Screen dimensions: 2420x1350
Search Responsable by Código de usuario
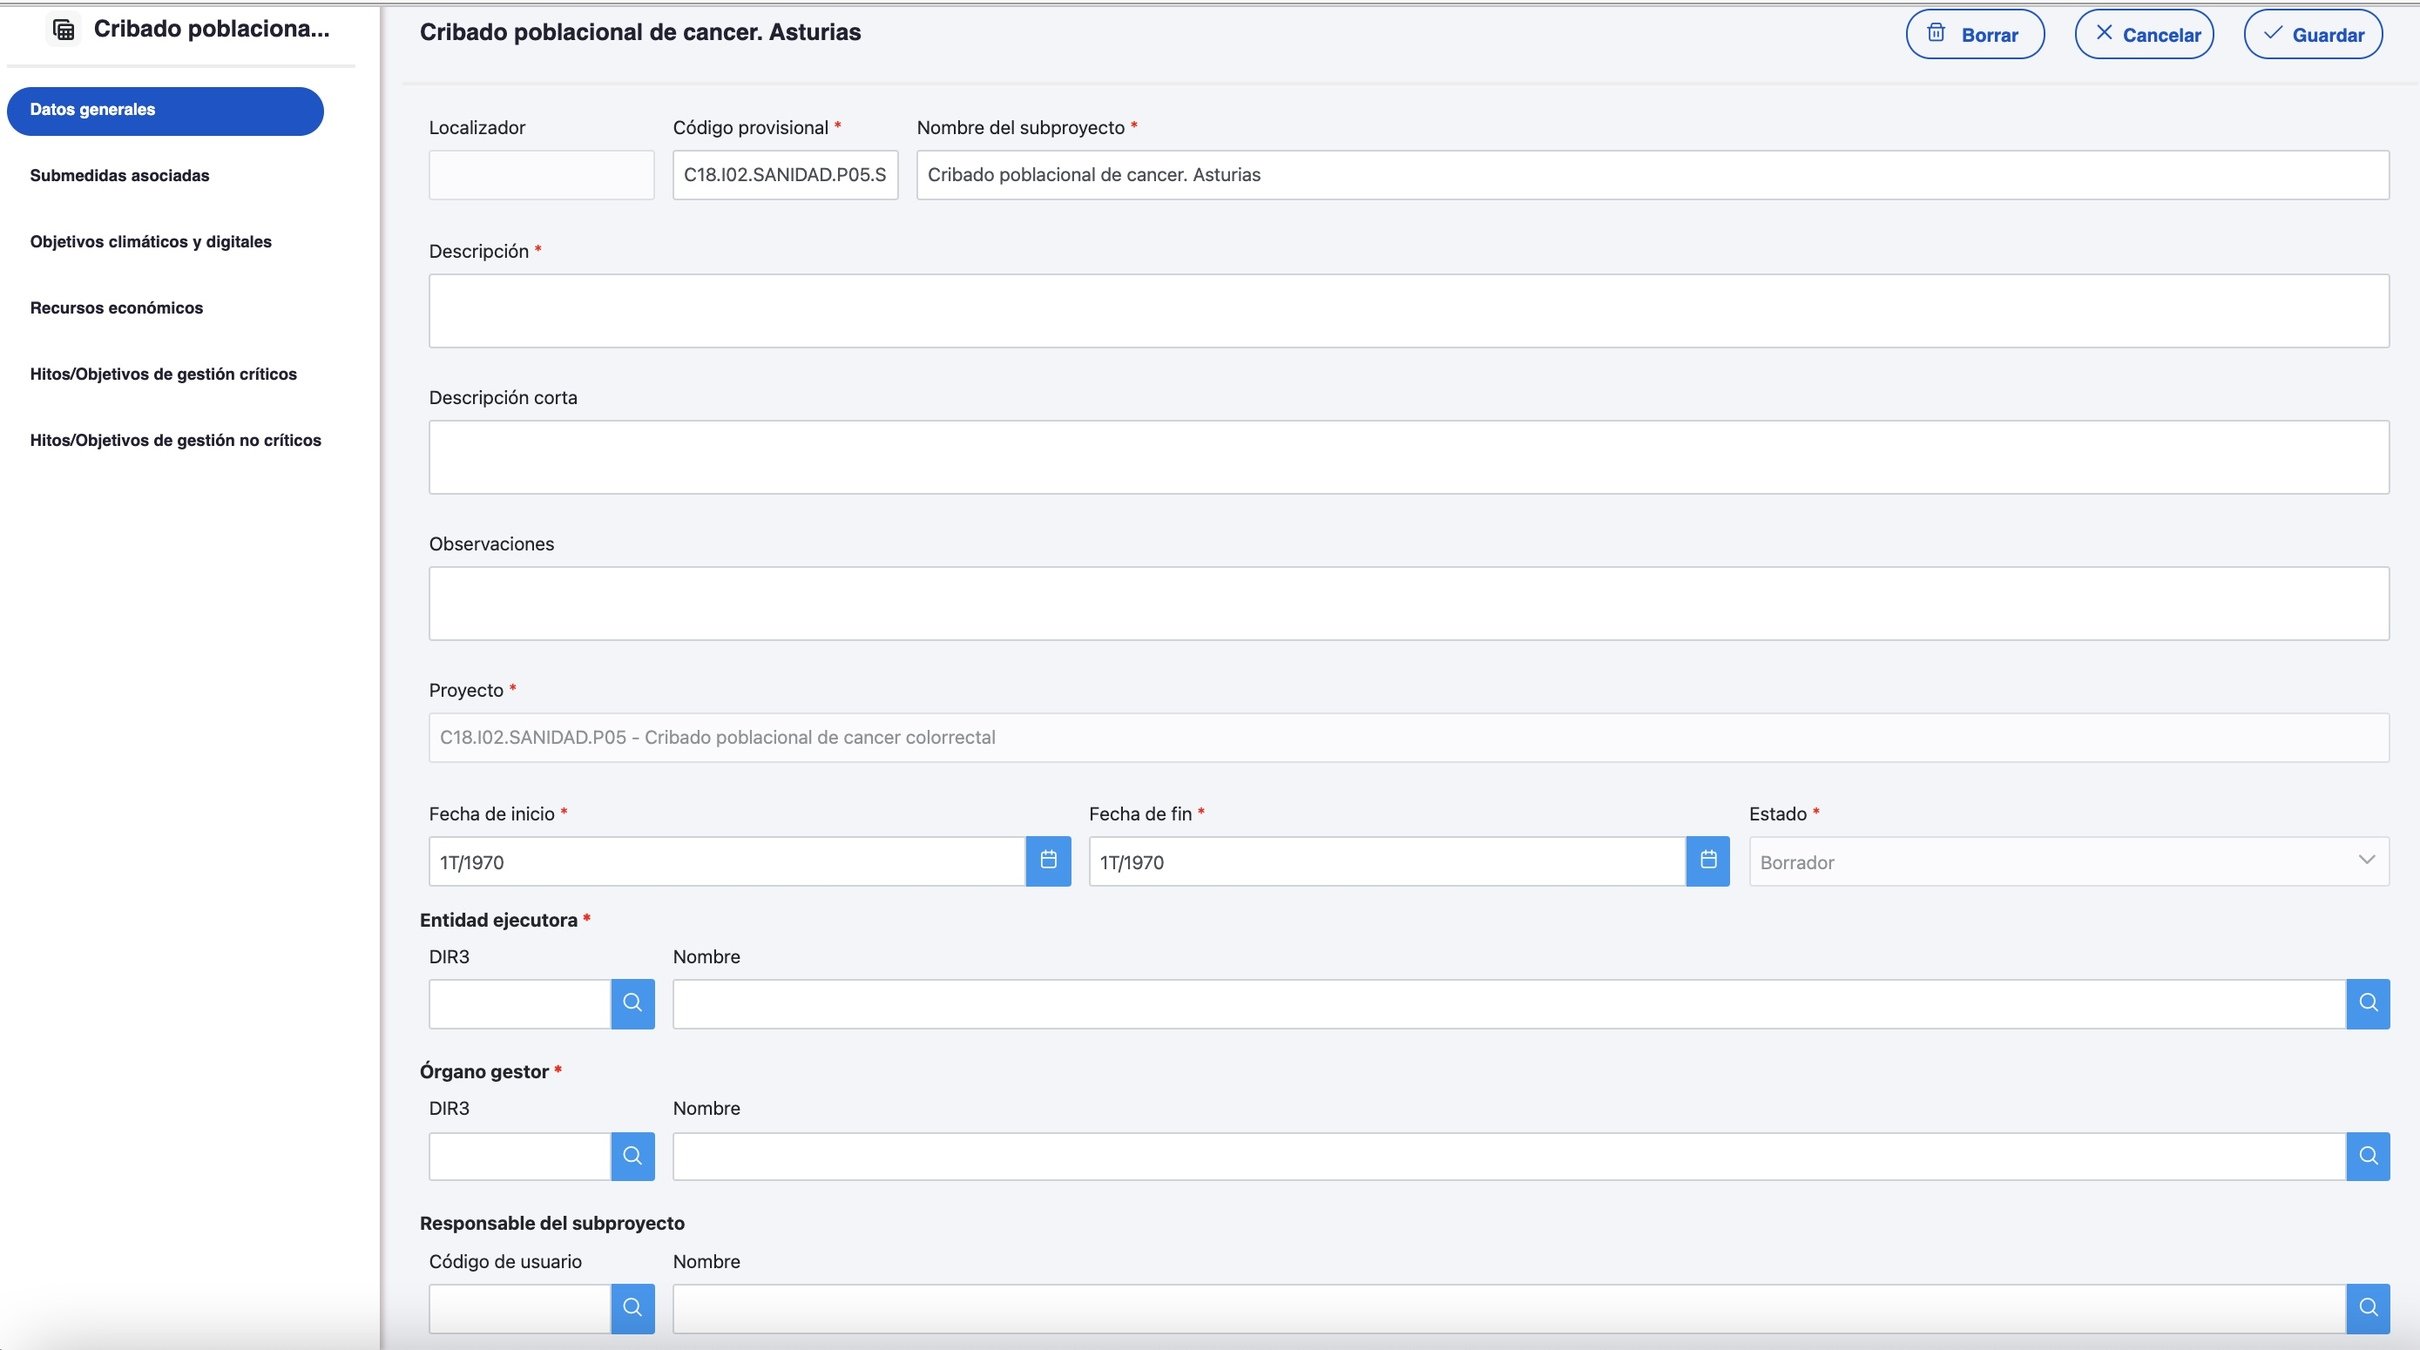click(632, 1308)
